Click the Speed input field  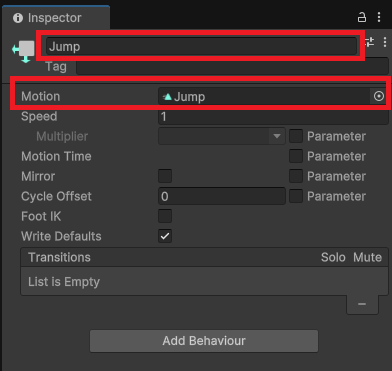coord(273,116)
